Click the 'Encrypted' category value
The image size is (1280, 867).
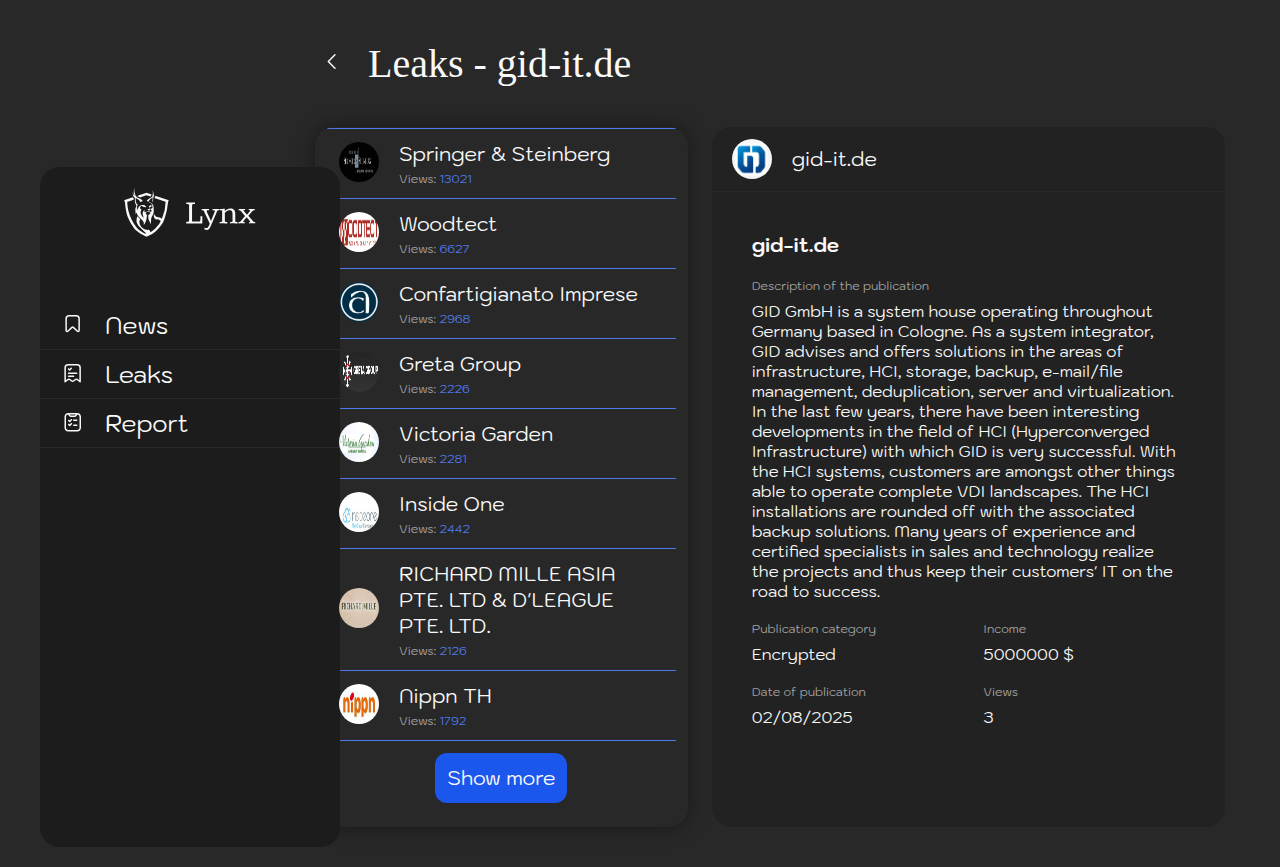click(794, 655)
